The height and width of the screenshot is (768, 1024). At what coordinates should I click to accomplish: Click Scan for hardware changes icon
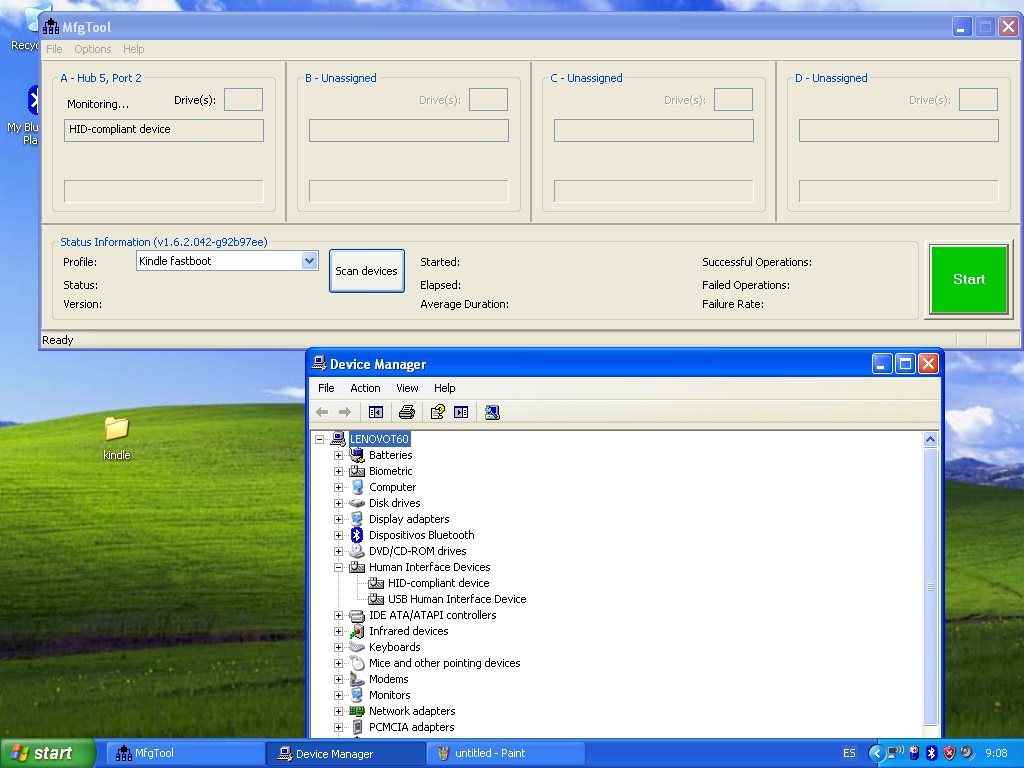coord(492,412)
